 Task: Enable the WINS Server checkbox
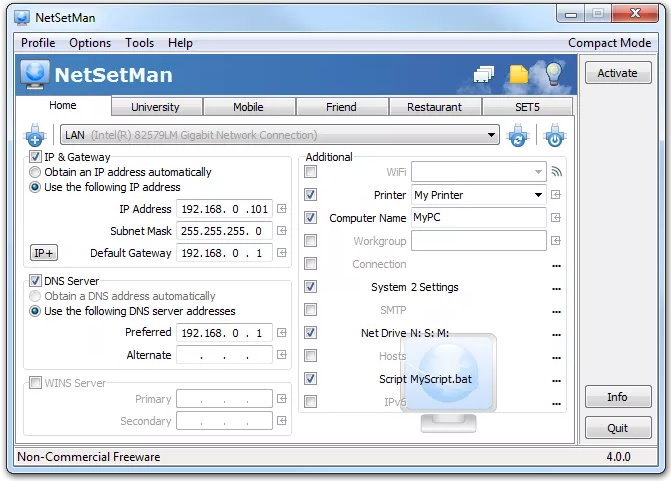36,382
